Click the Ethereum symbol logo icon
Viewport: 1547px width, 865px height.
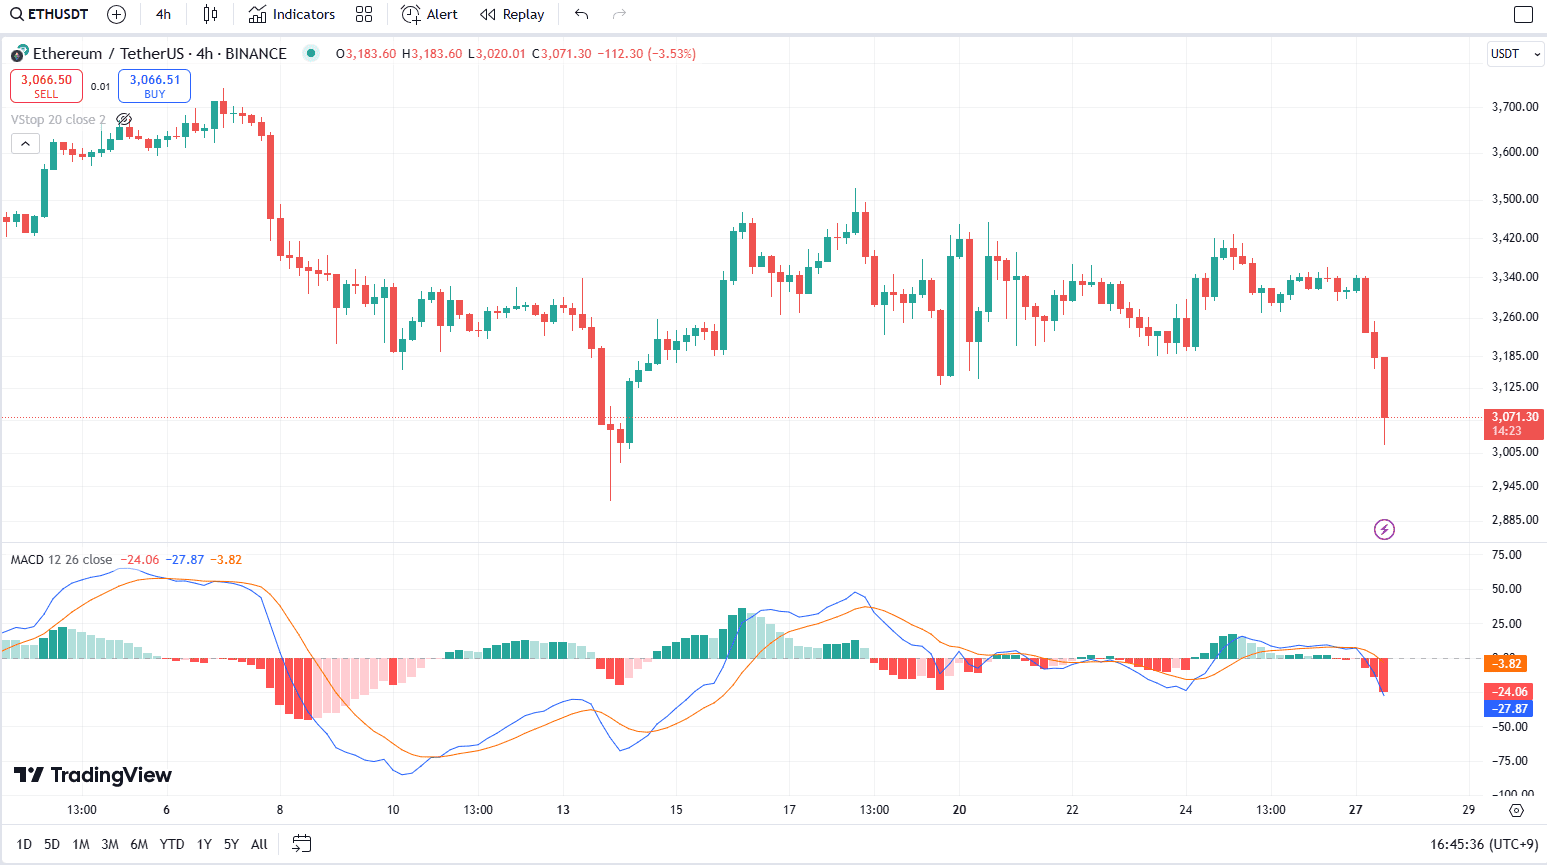(x=19, y=54)
